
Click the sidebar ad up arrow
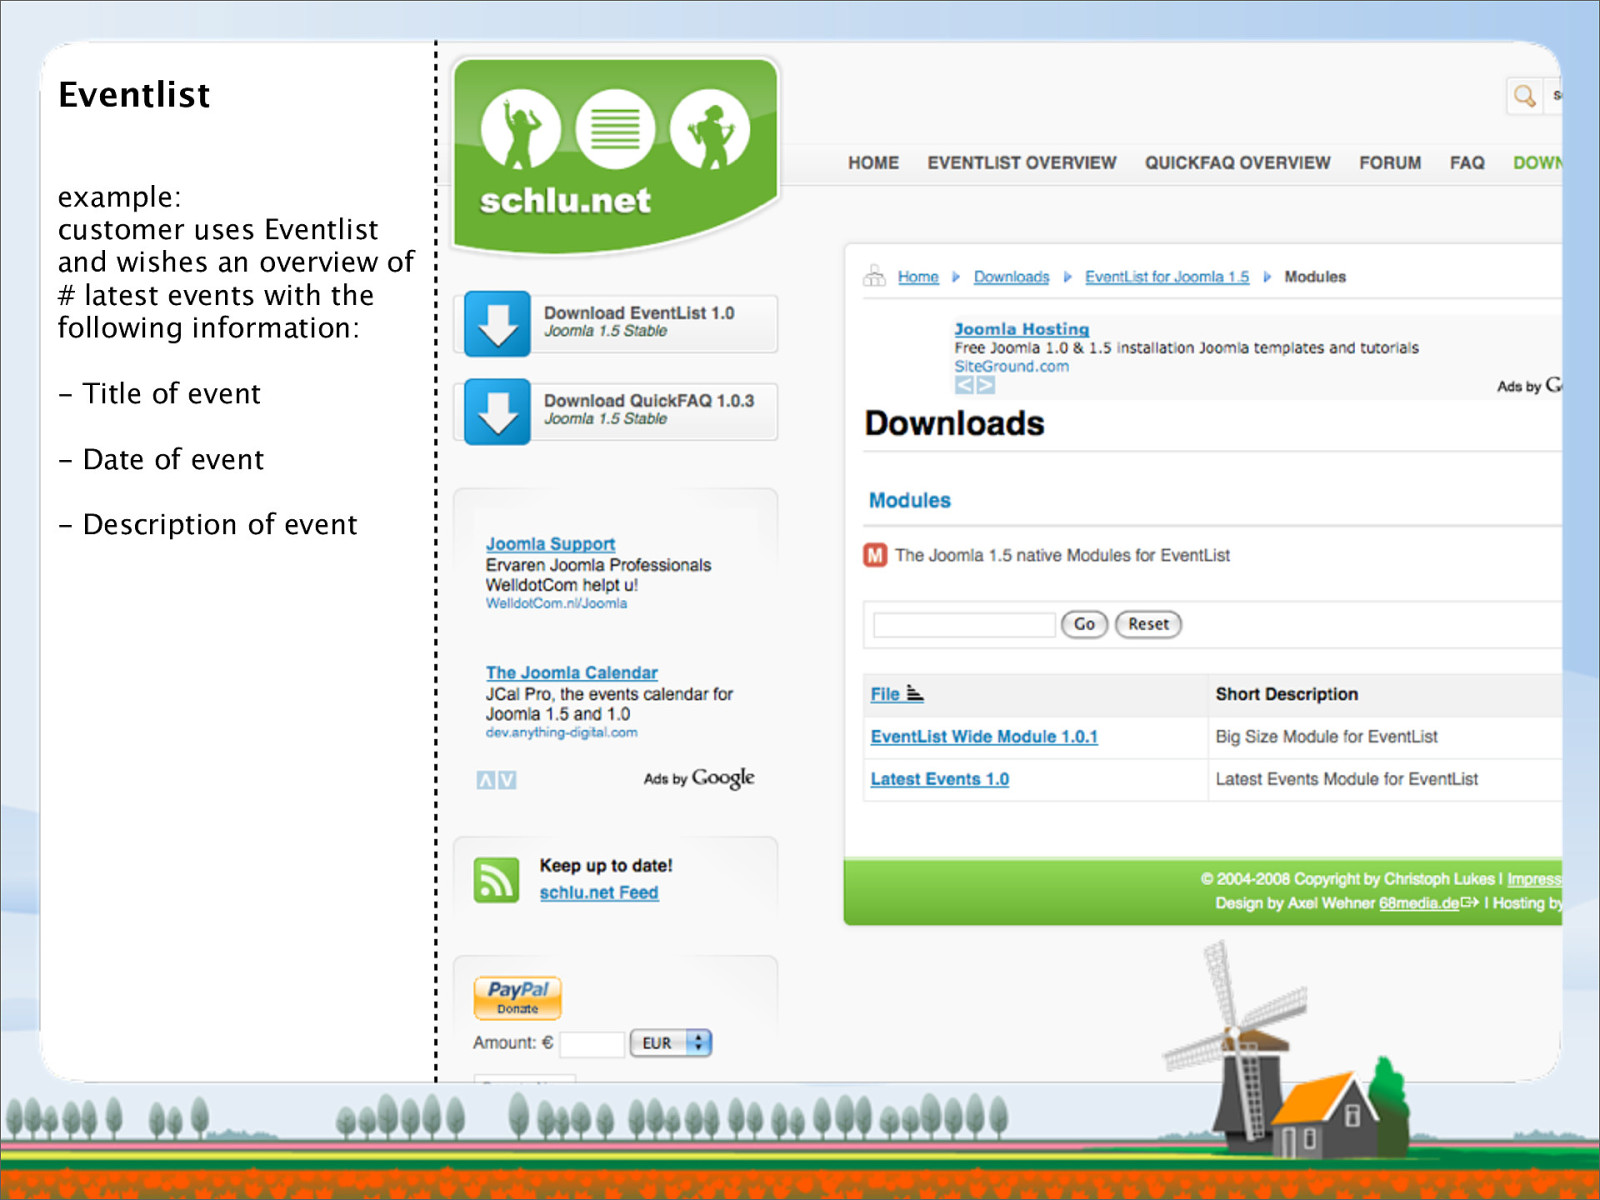coord(486,780)
